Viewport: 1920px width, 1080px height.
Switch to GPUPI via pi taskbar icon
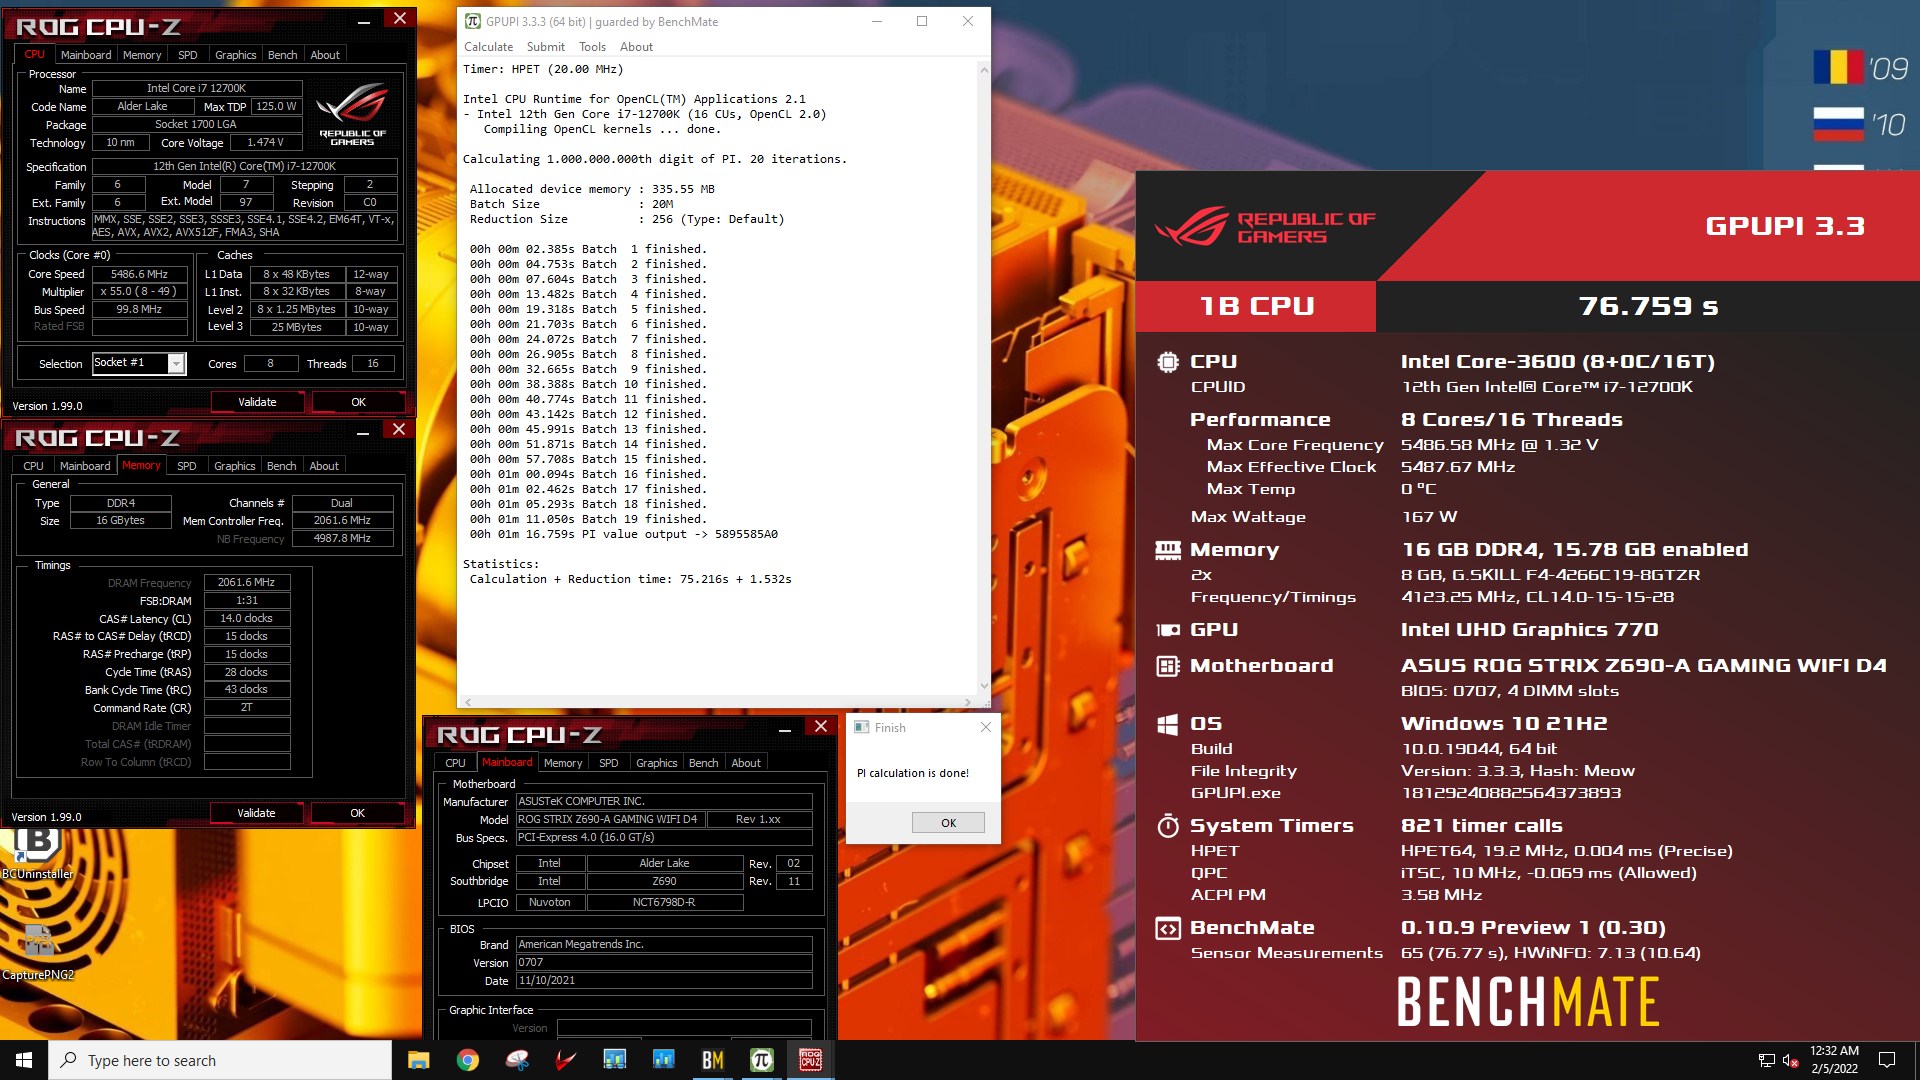[x=761, y=1060]
